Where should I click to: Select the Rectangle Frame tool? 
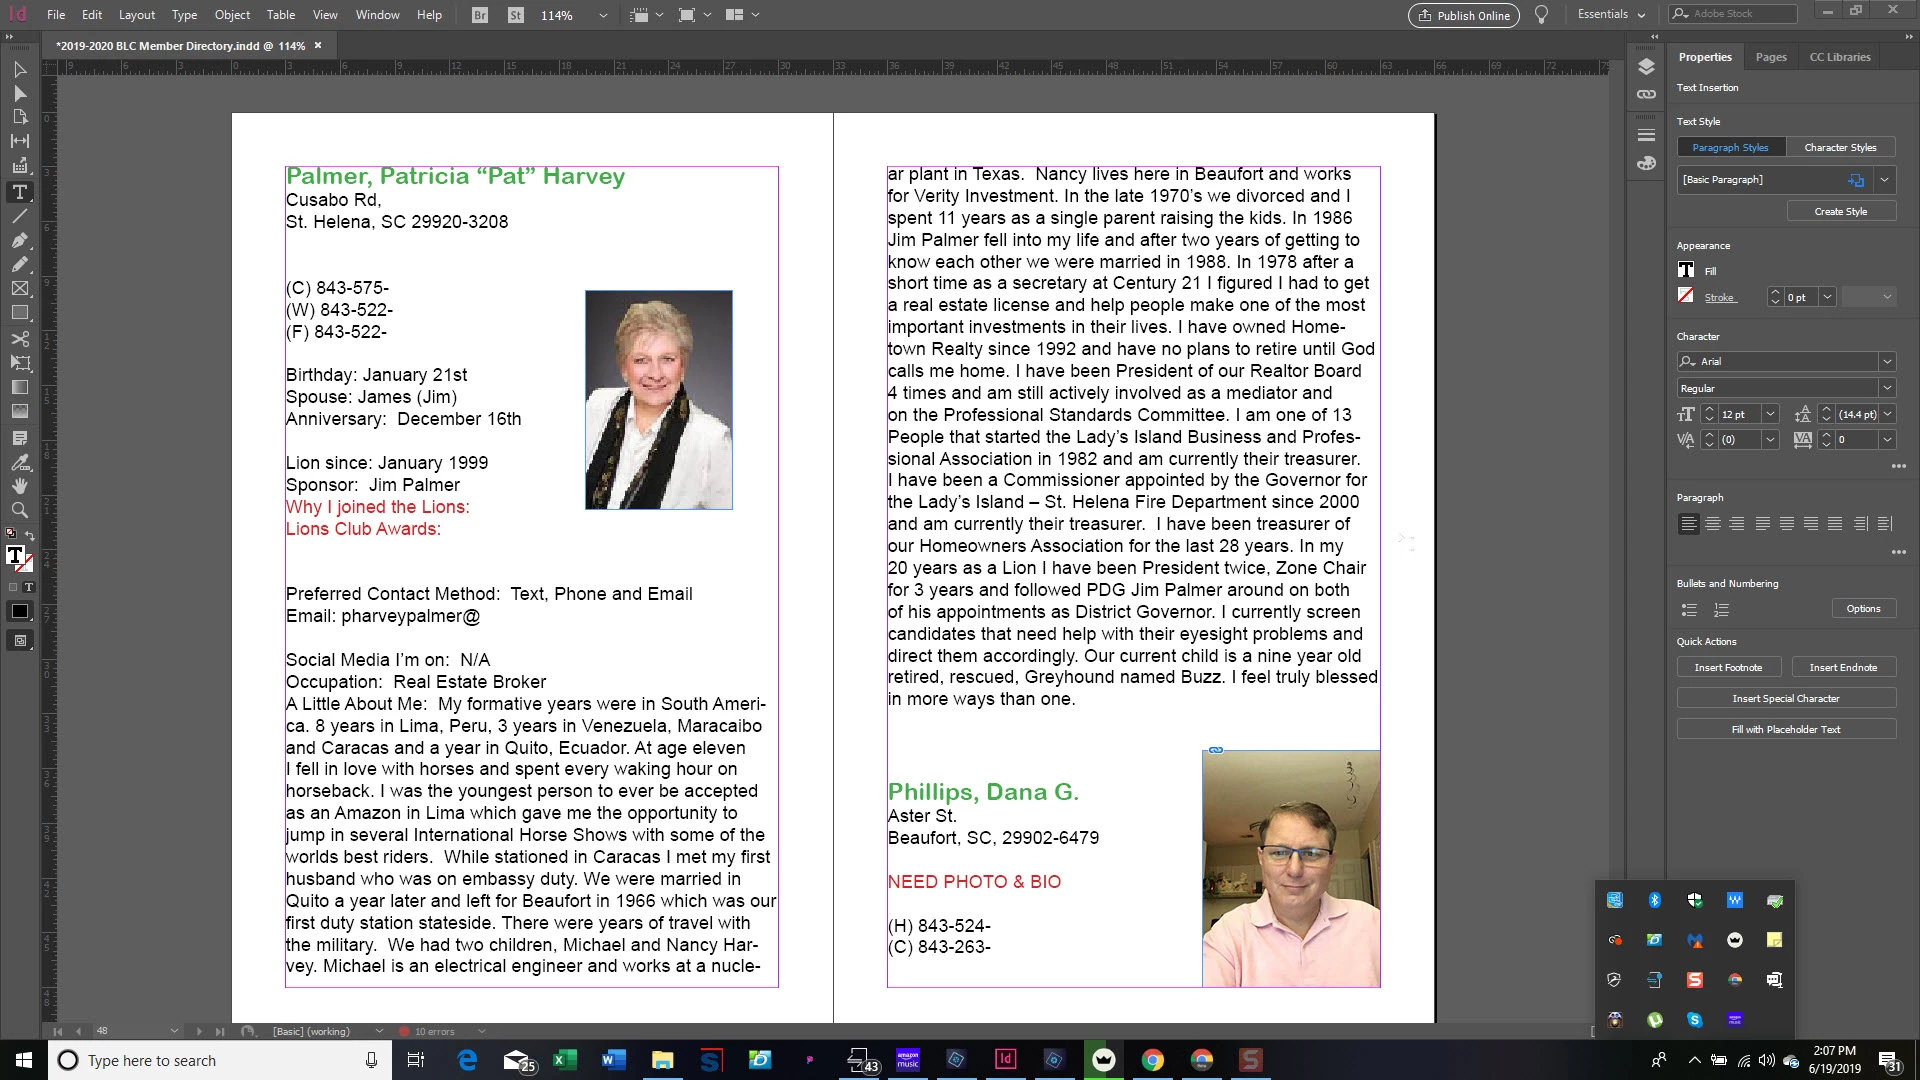click(19, 289)
